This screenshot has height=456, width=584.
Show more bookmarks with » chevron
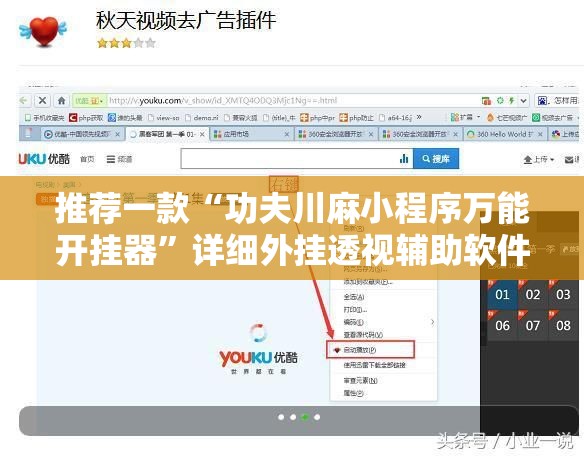(x=419, y=117)
